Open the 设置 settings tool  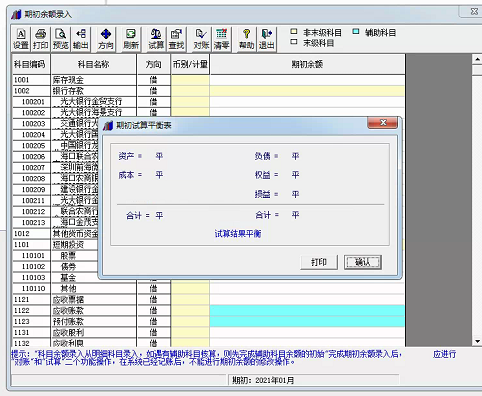tap(21, 39)
